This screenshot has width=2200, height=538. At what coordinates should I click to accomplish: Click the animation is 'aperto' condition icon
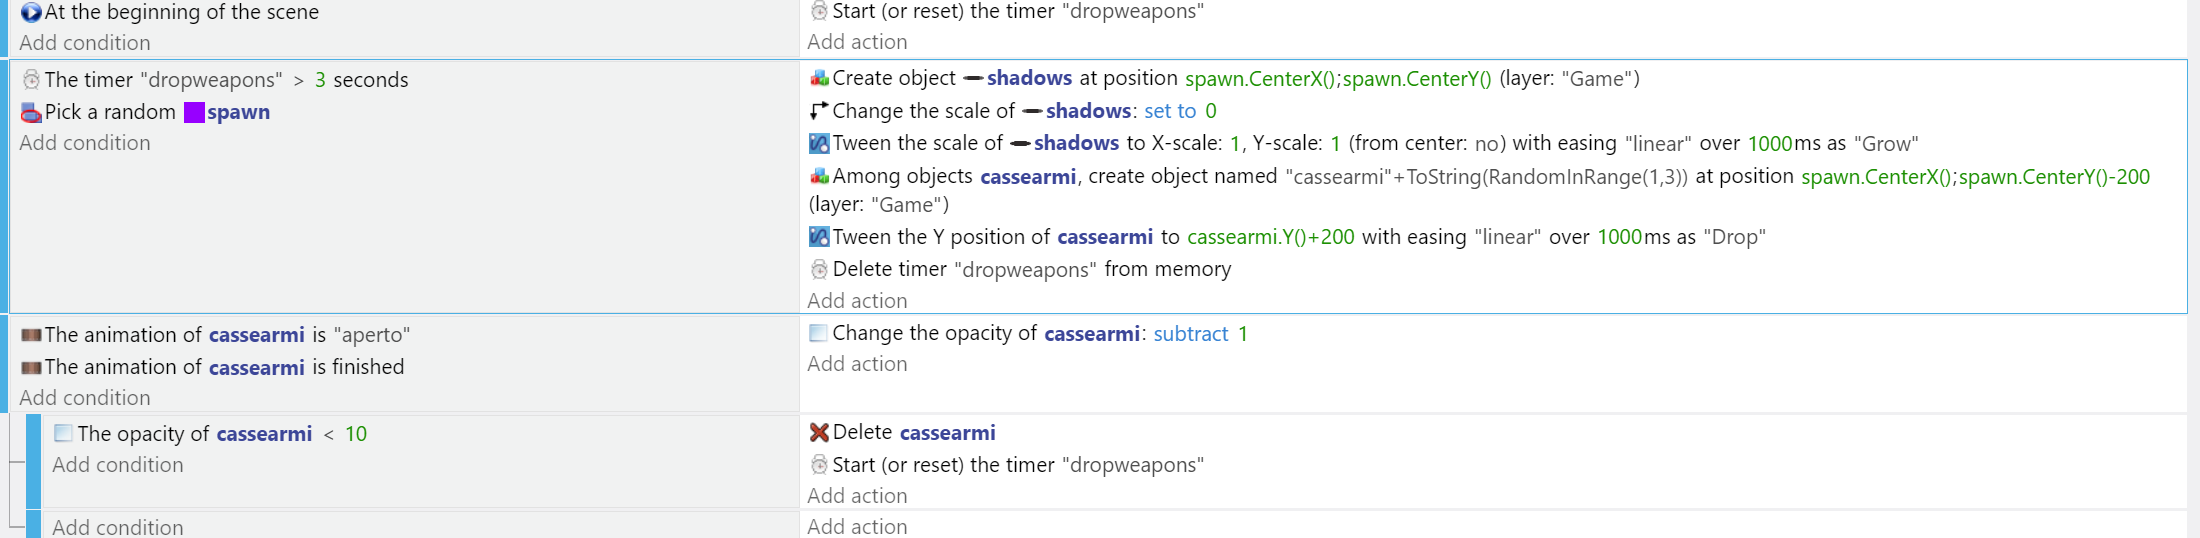pyautogui.click(x=31, y=335)
